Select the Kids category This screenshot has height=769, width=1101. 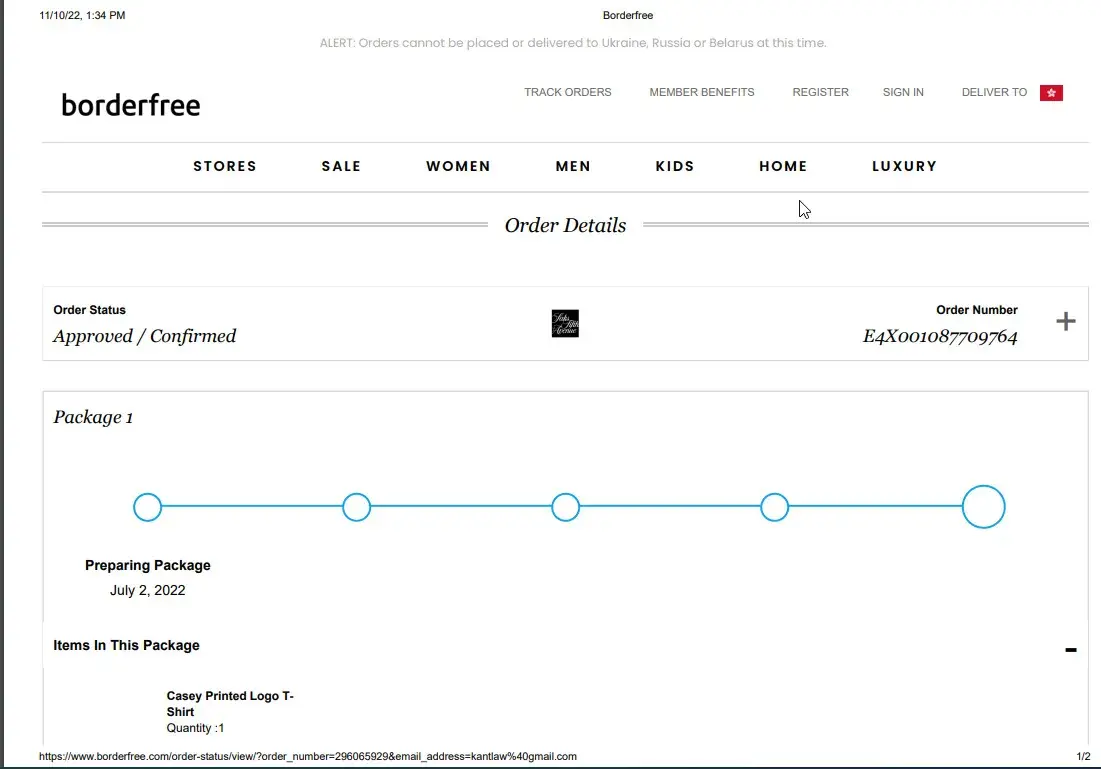click(675, 167)
